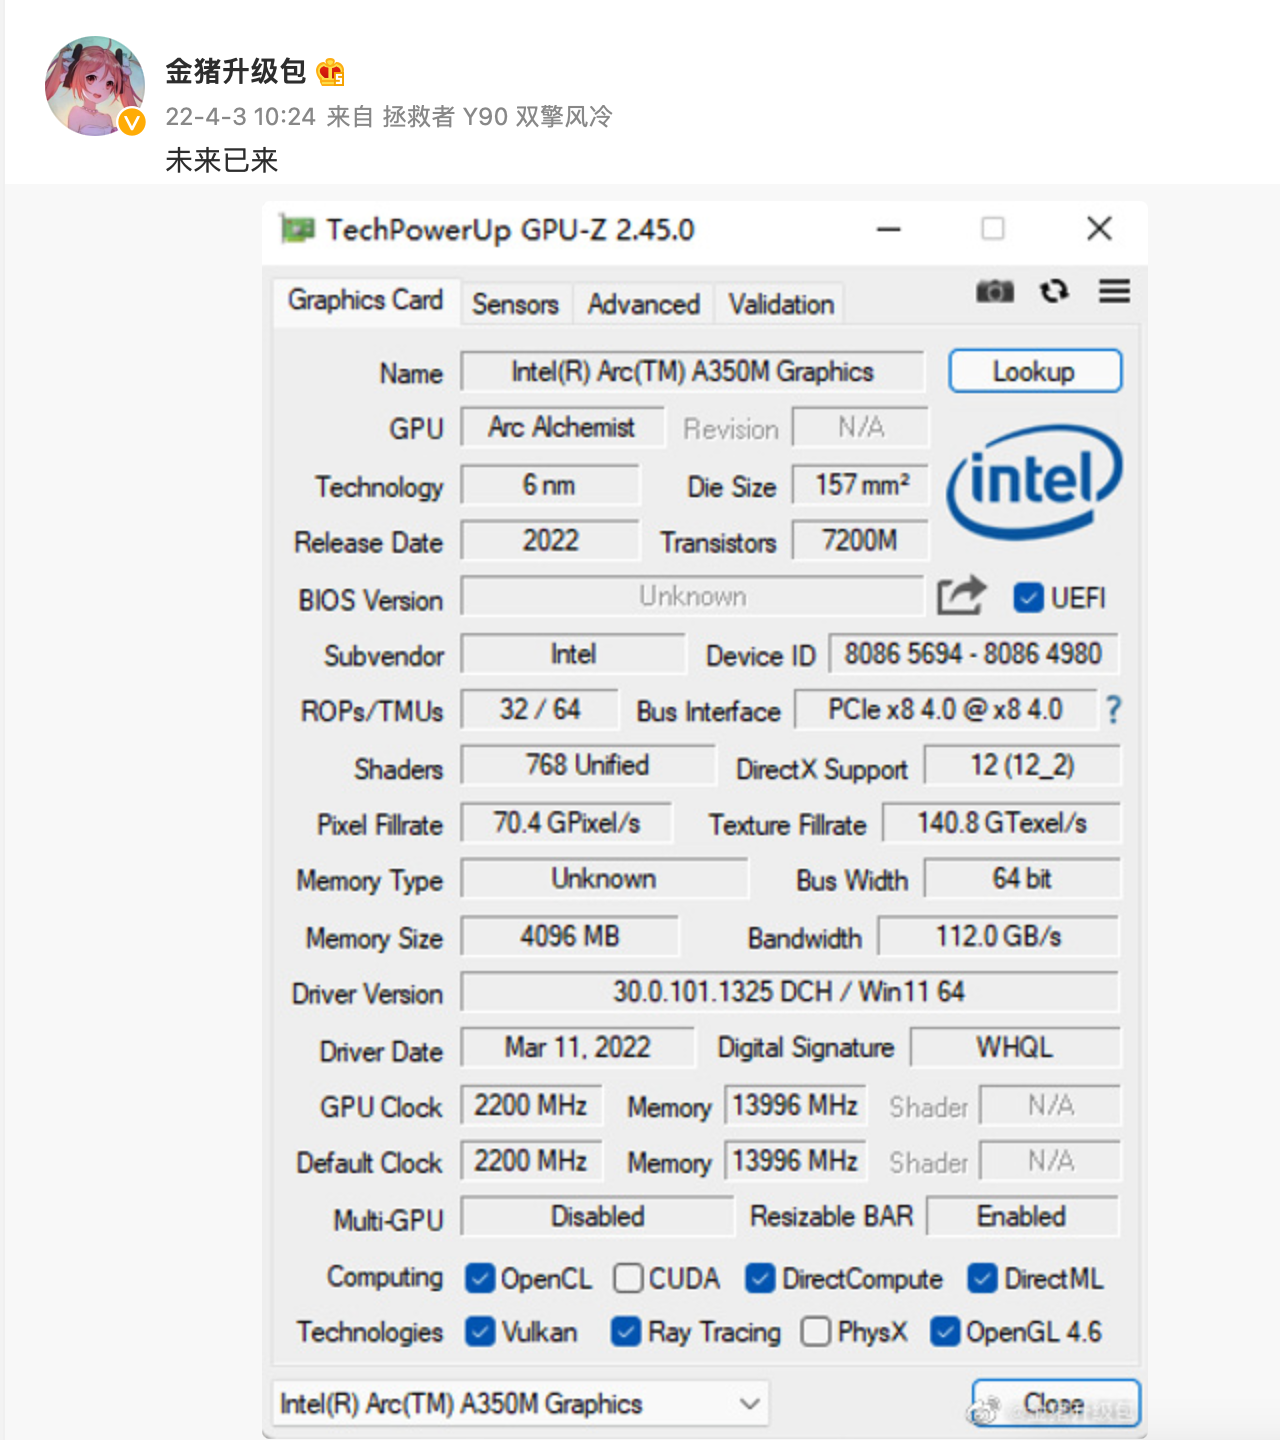Toggle the UEFI checkbox

tap(1028, 597)
